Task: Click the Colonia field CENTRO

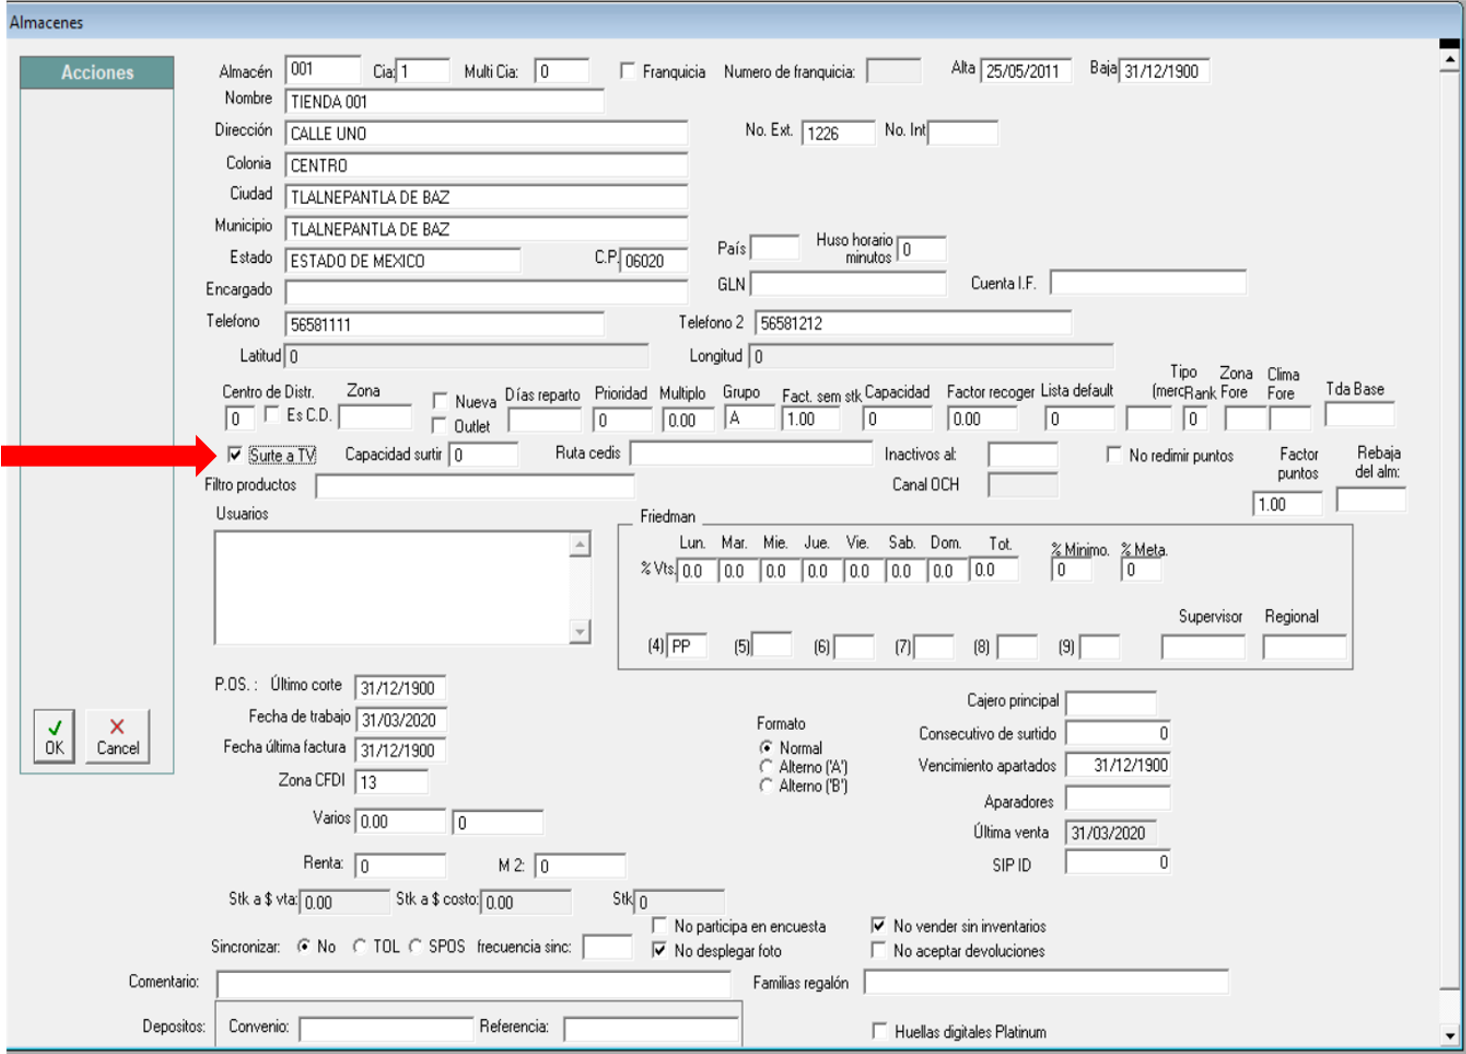Action: click(x=486, y=165)
